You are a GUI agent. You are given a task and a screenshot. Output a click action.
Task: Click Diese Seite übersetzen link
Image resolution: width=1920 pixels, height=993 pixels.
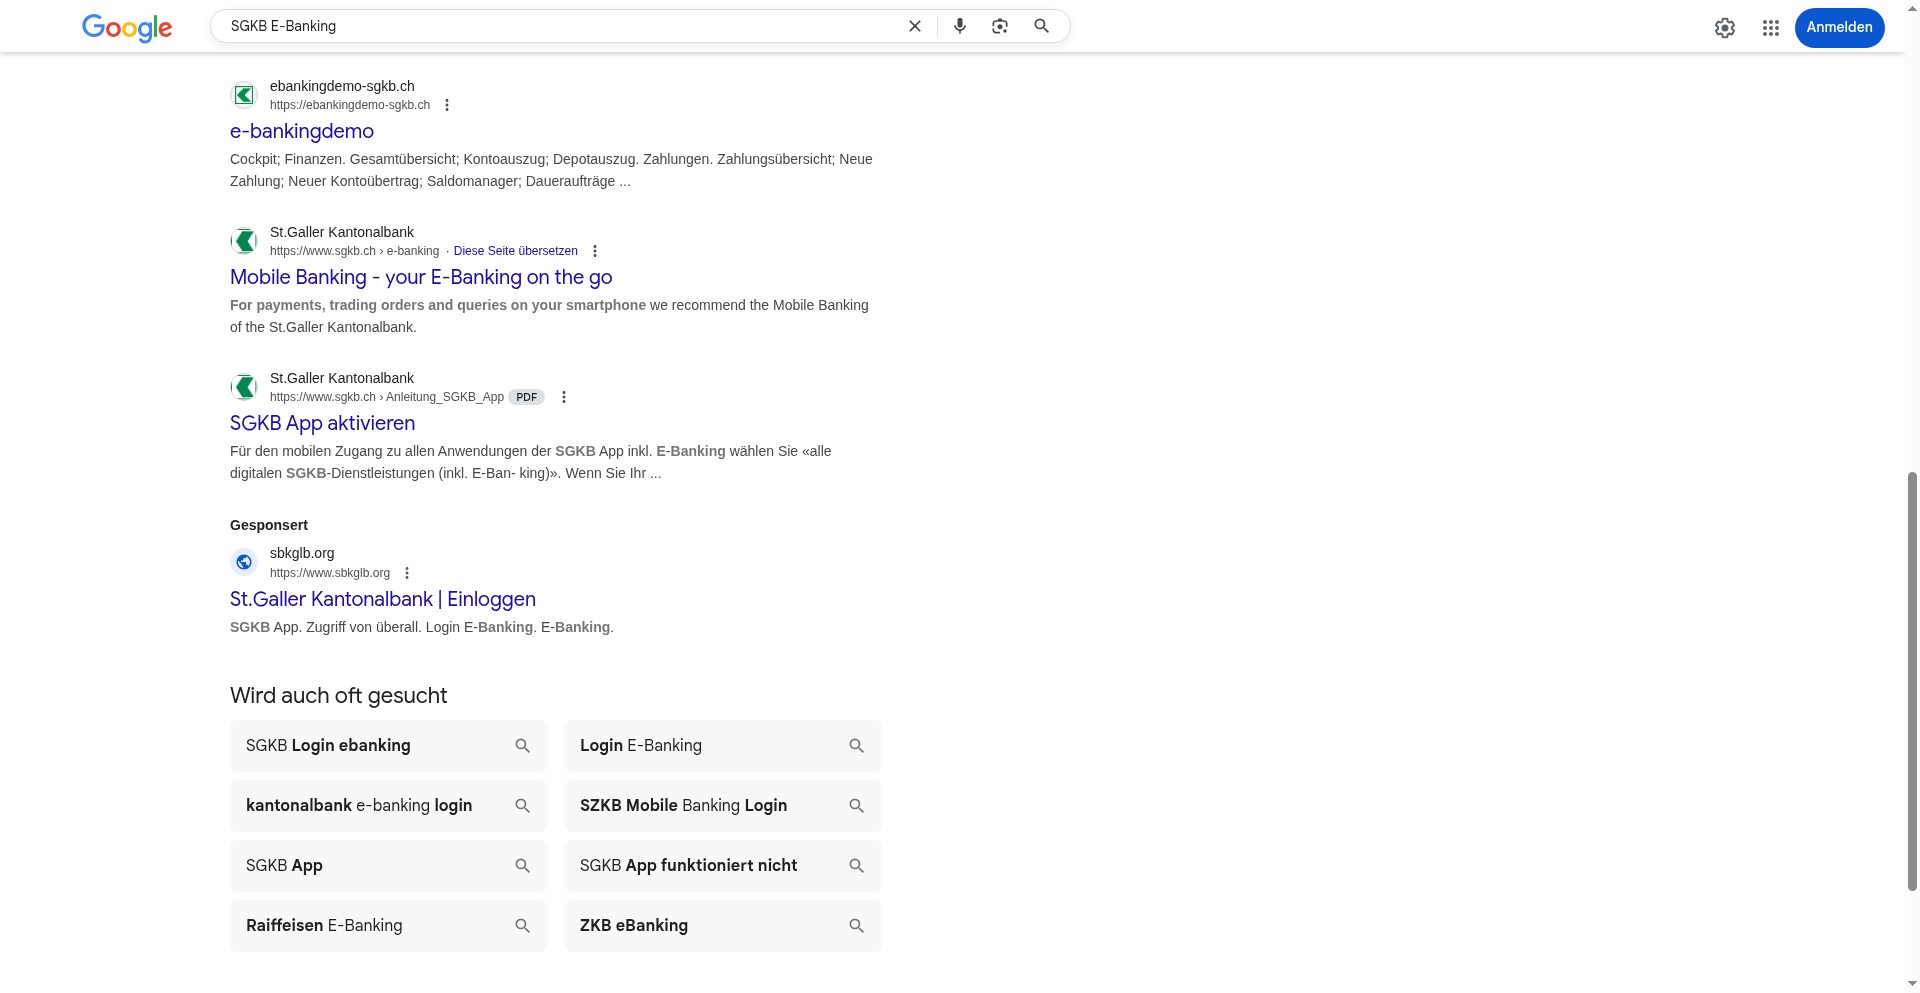pos(515,251)
